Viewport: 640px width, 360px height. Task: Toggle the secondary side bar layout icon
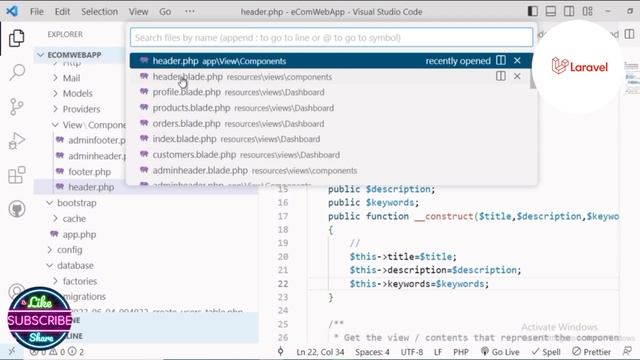569,11
